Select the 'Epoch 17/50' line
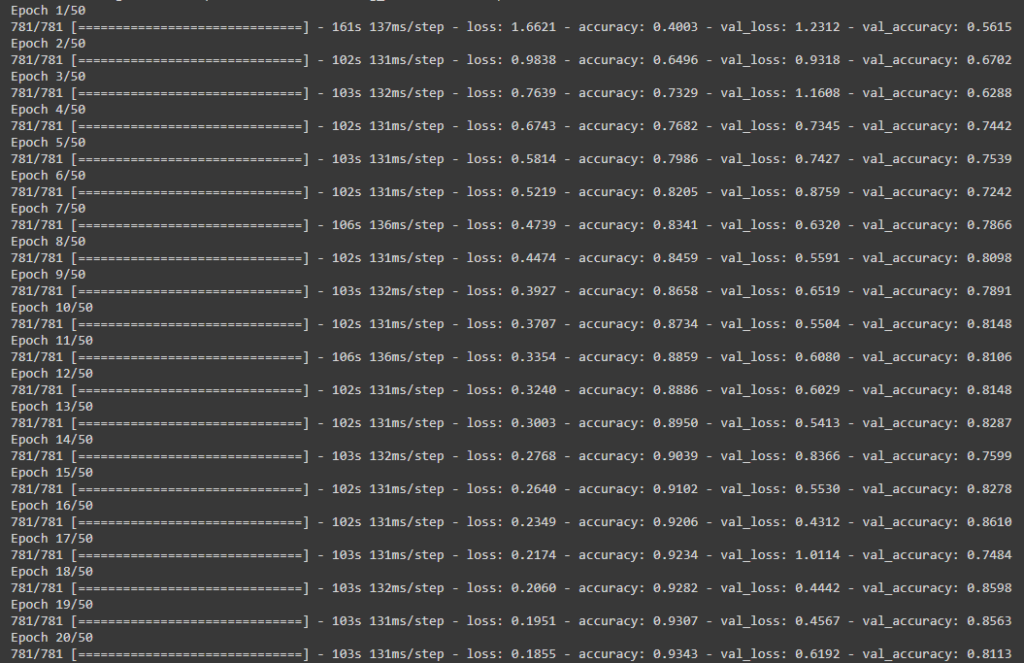The image size is (1024, 663). click(52, 538)
